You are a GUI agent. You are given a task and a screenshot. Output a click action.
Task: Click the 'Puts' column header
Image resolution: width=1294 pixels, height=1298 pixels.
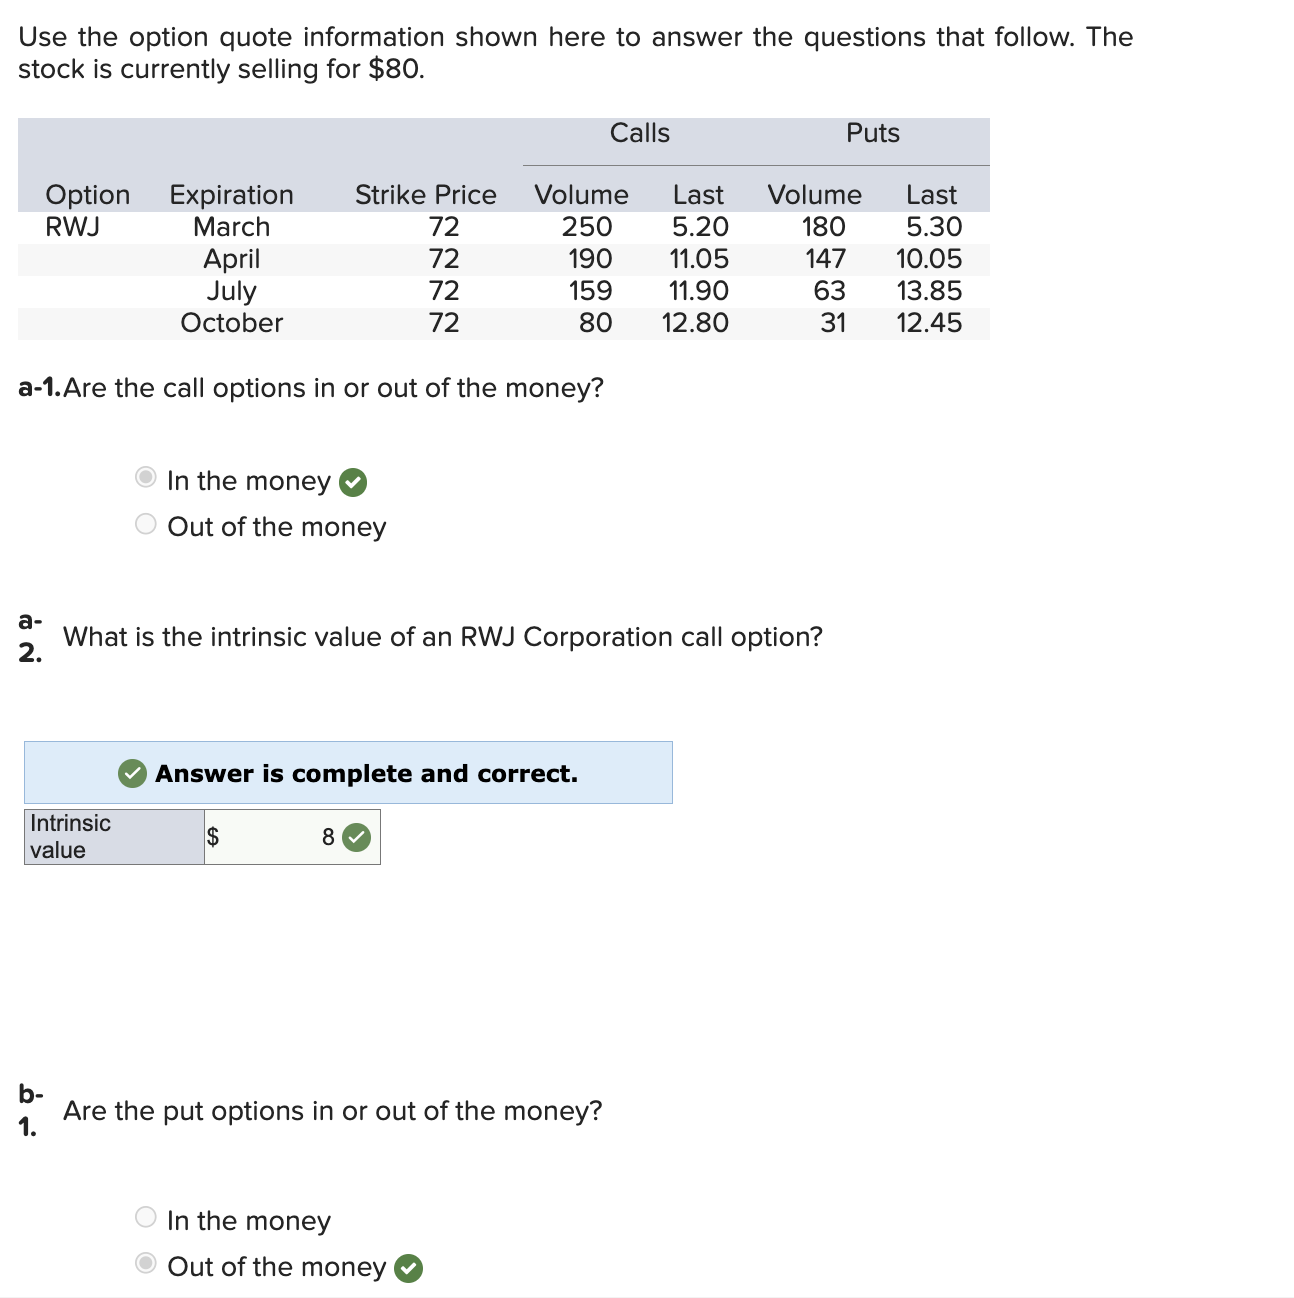873,133
